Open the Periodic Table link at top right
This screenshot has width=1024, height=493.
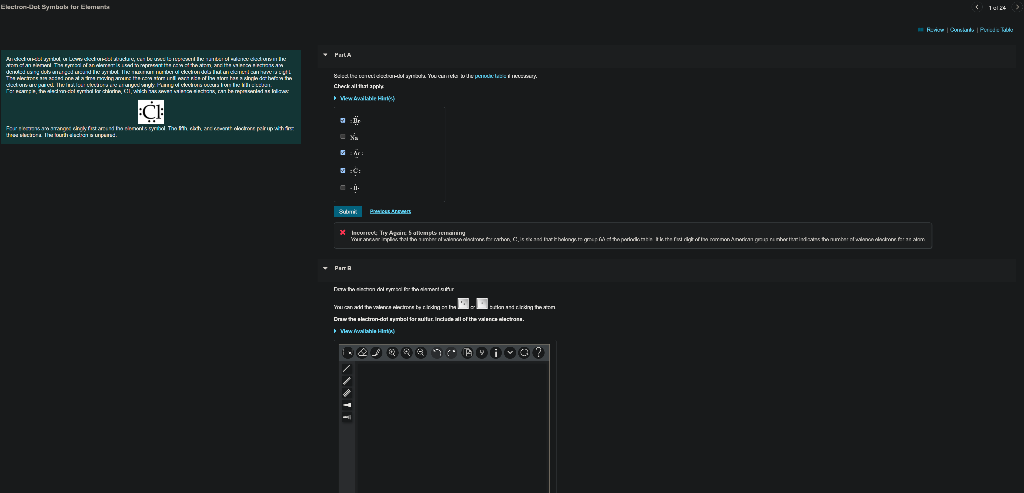tap(997, 30)
